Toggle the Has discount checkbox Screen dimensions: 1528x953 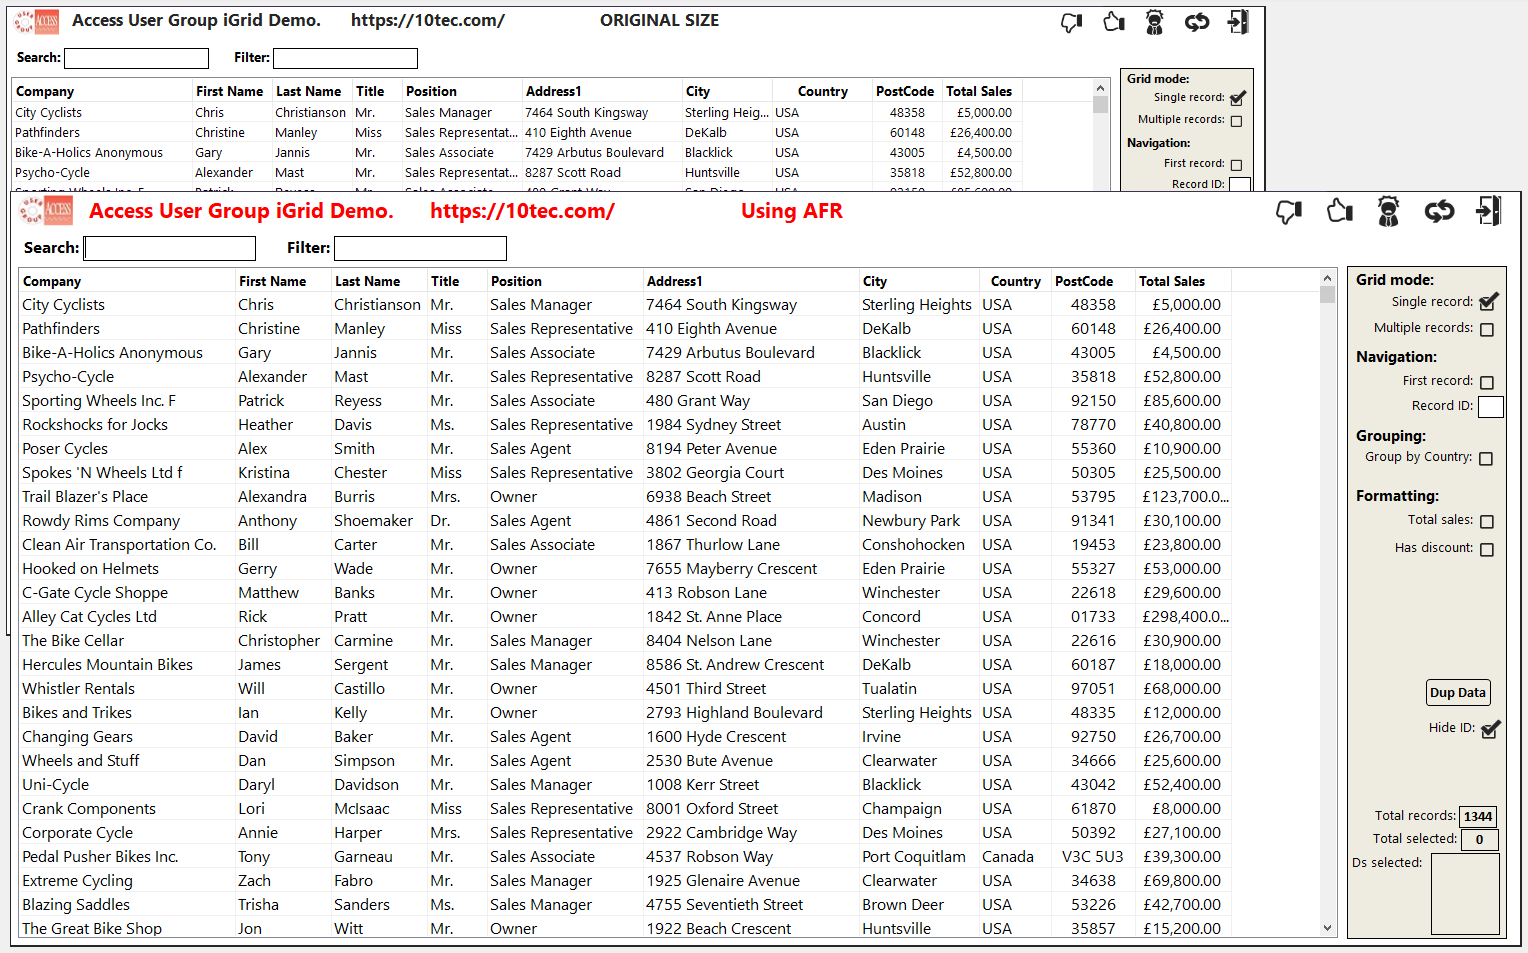coord(1487,549)
